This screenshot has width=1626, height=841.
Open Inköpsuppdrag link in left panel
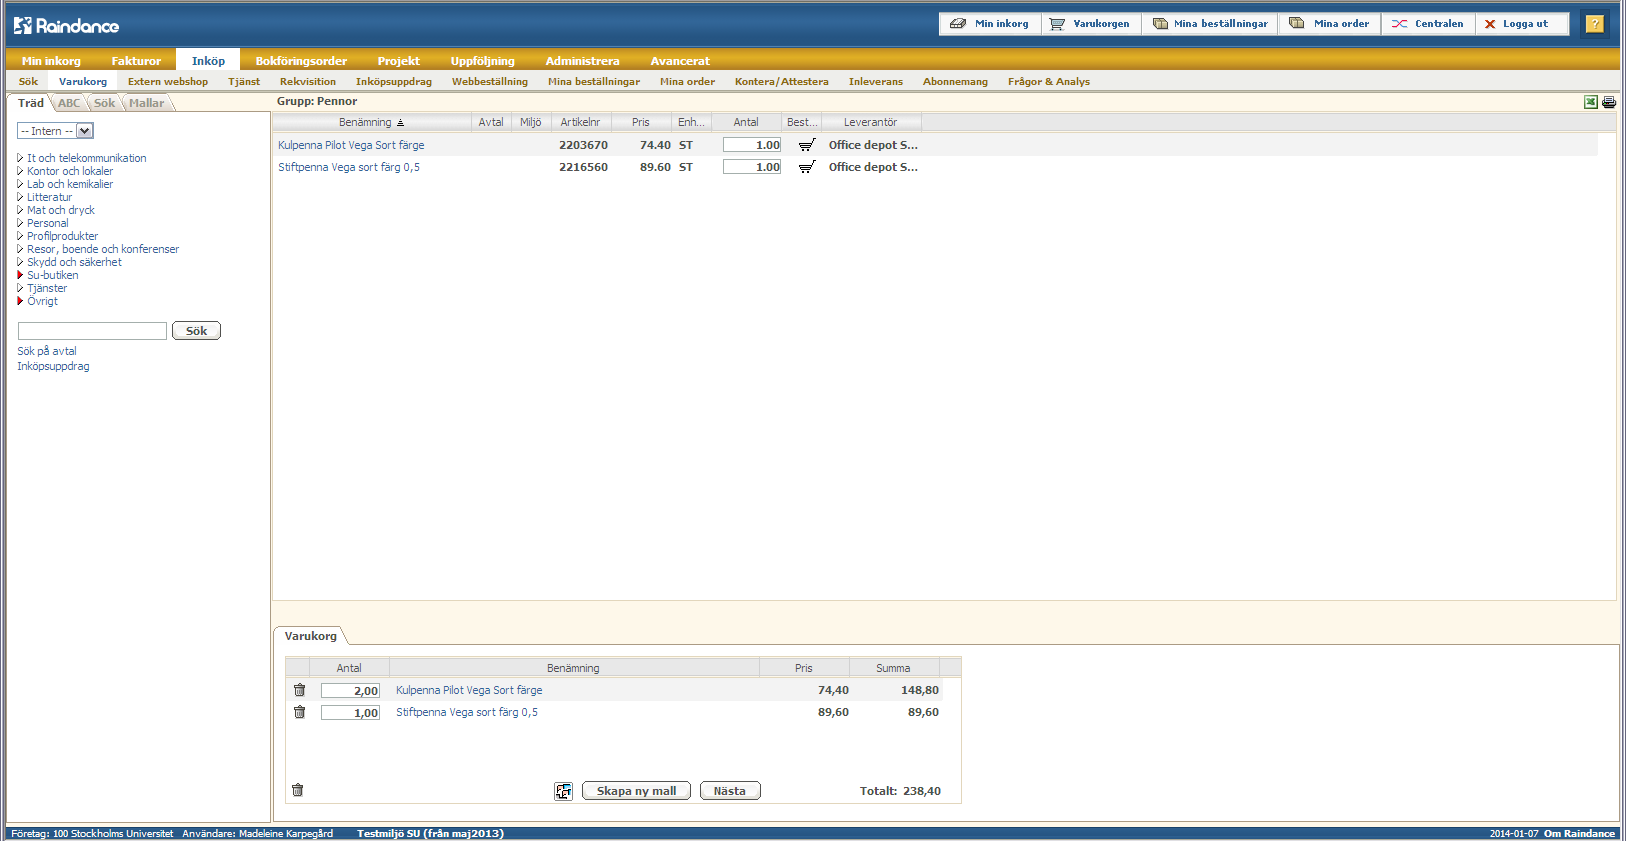tap(53, 366)
